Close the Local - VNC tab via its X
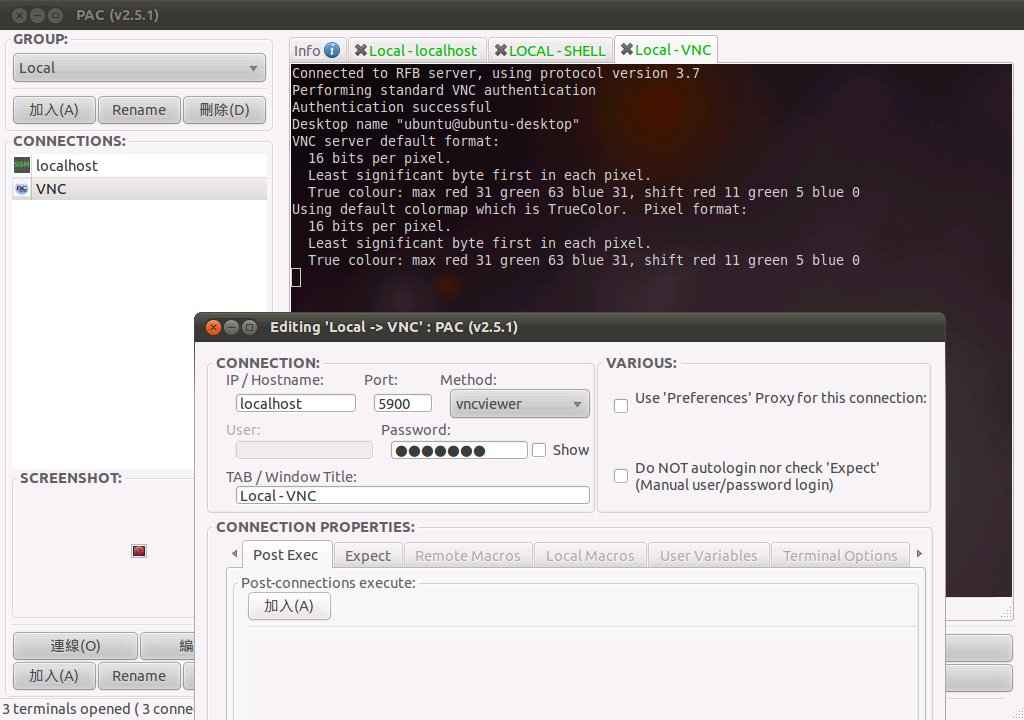Viewport: 1024px width, 720px height. [627, 49]
